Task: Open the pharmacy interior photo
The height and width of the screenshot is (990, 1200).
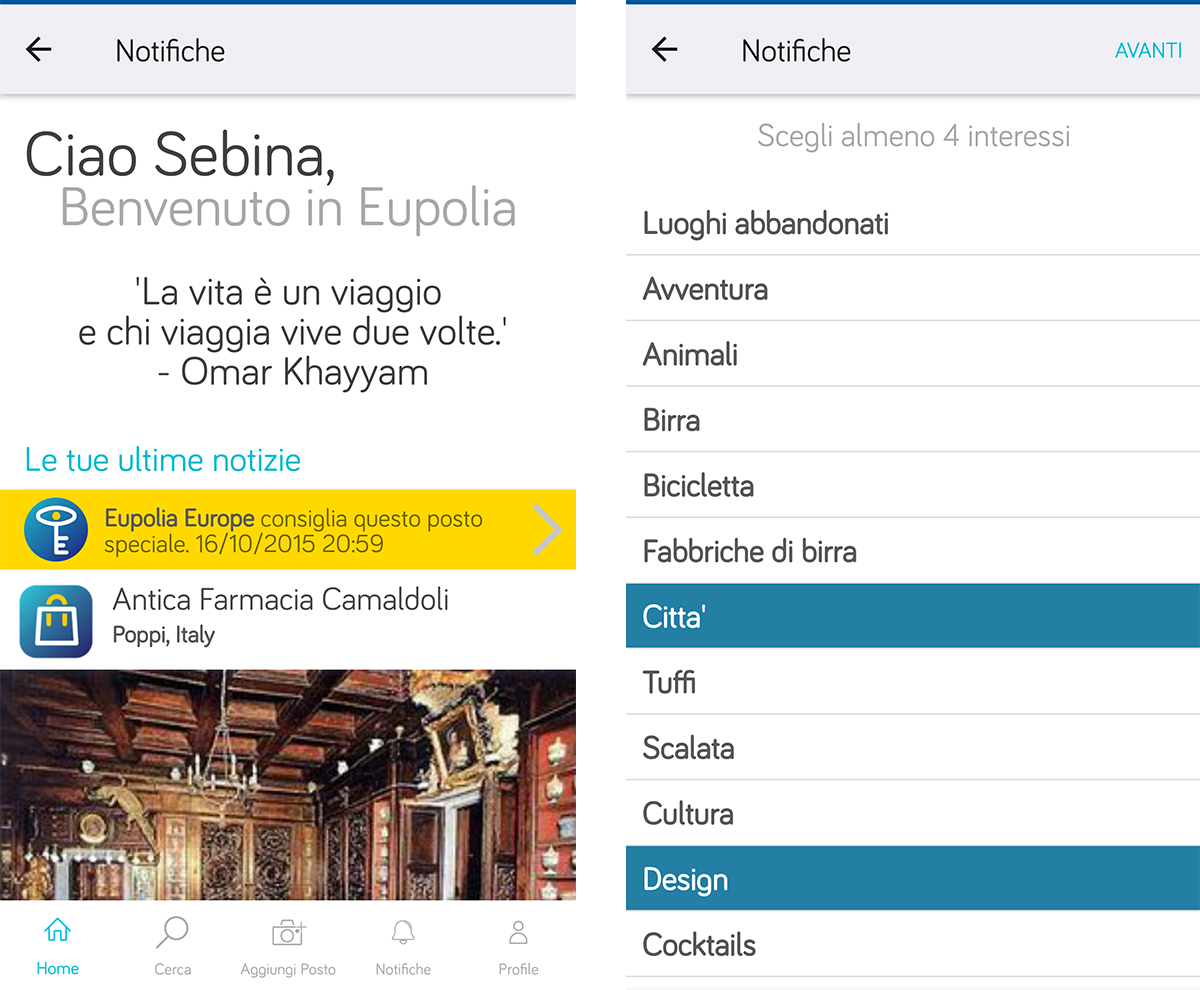Action: (288, 785)
